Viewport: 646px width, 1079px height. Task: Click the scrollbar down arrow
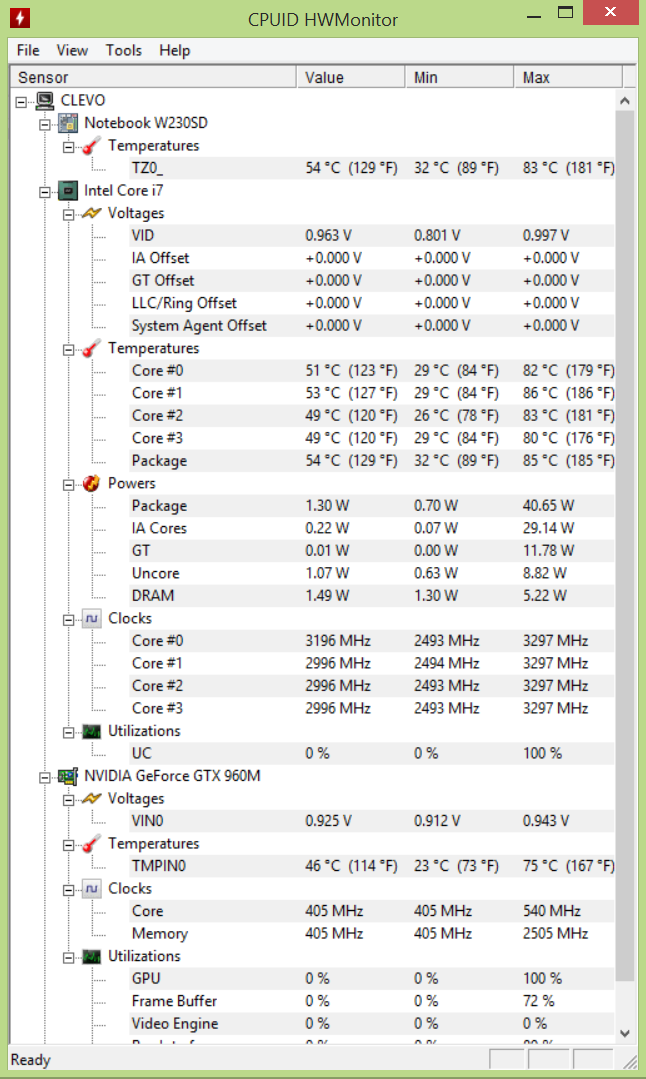pos(625,1033)
